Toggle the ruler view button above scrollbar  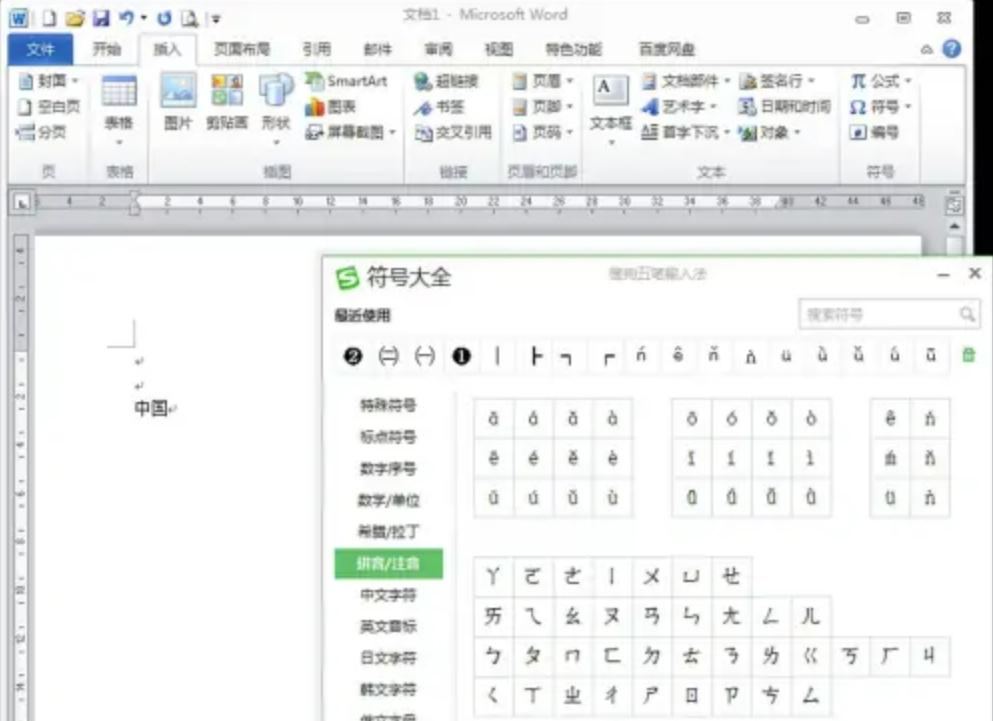pos(953,204)
